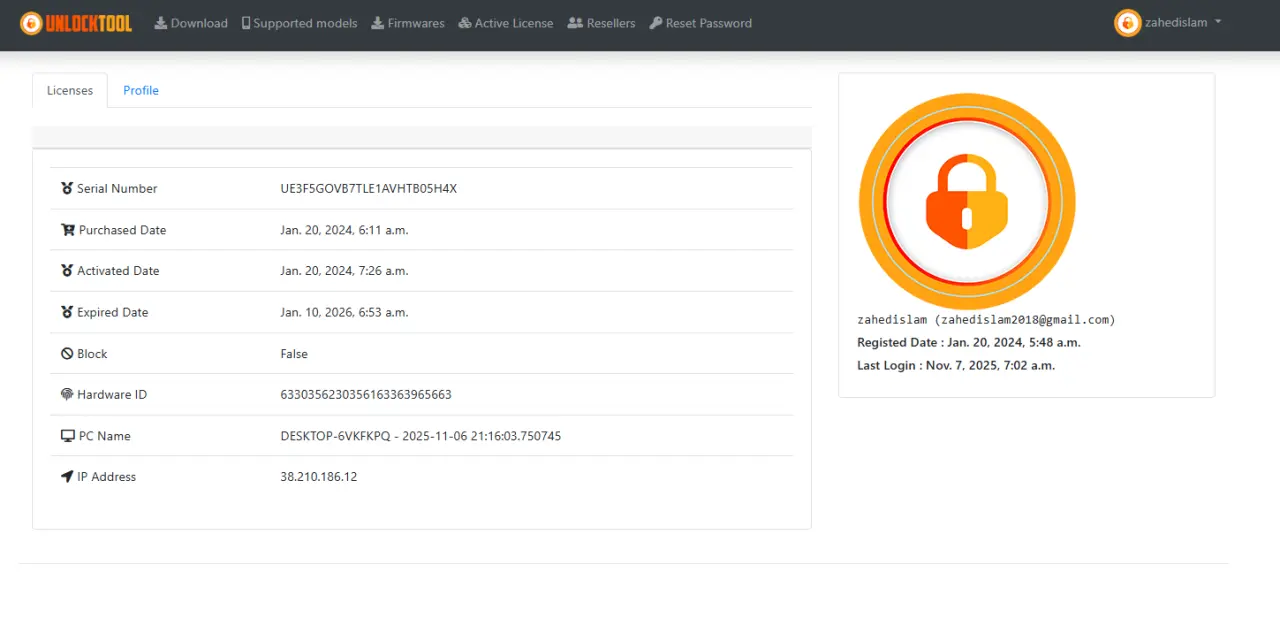1280x641 pixels.
Task: Click the Expired Date medal icon
Action: [67, 312]
